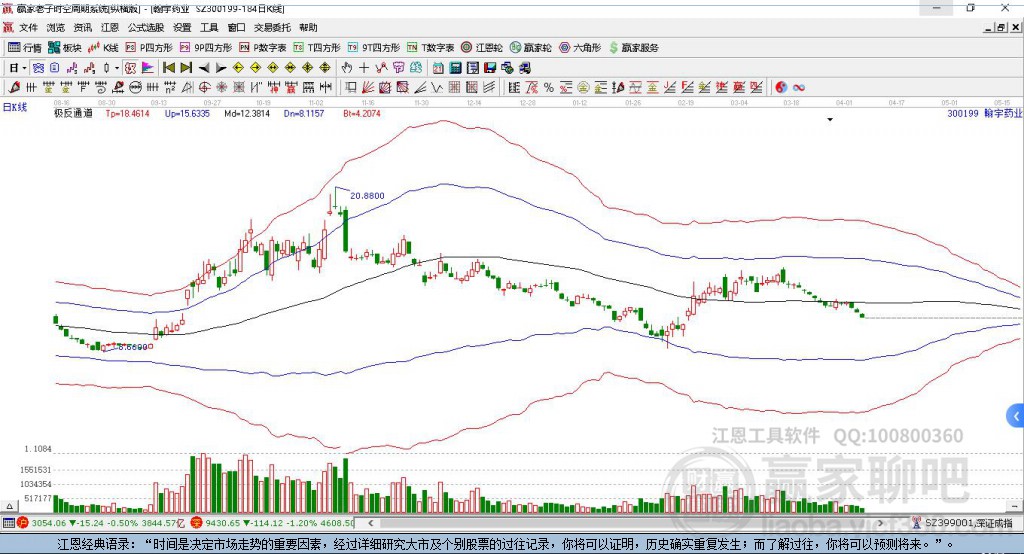Screen dimensions: 1024x554
Task: Step chart right with black right arrow
Action: (x=221, y=68)
